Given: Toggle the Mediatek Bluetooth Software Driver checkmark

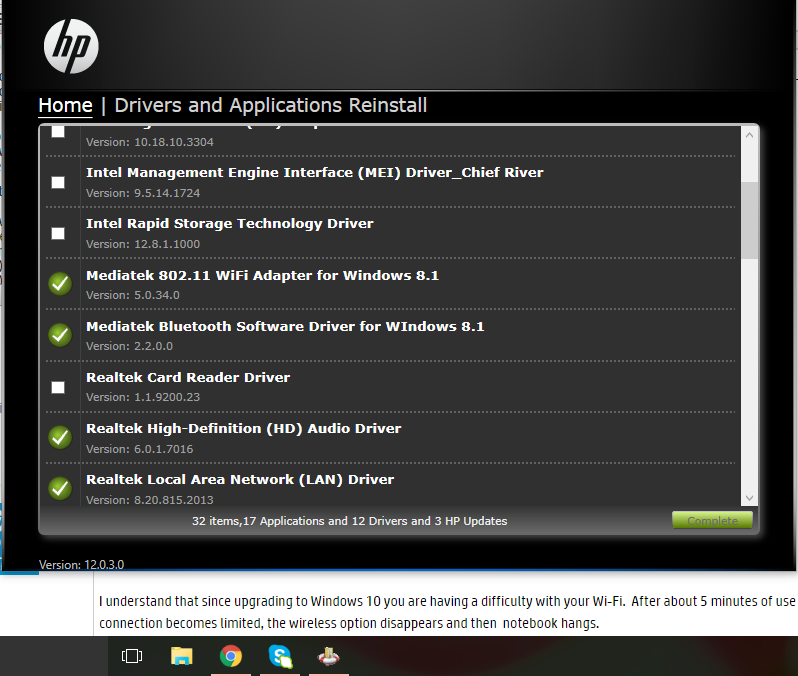Looking at the screenshot, I should (60, 335).
